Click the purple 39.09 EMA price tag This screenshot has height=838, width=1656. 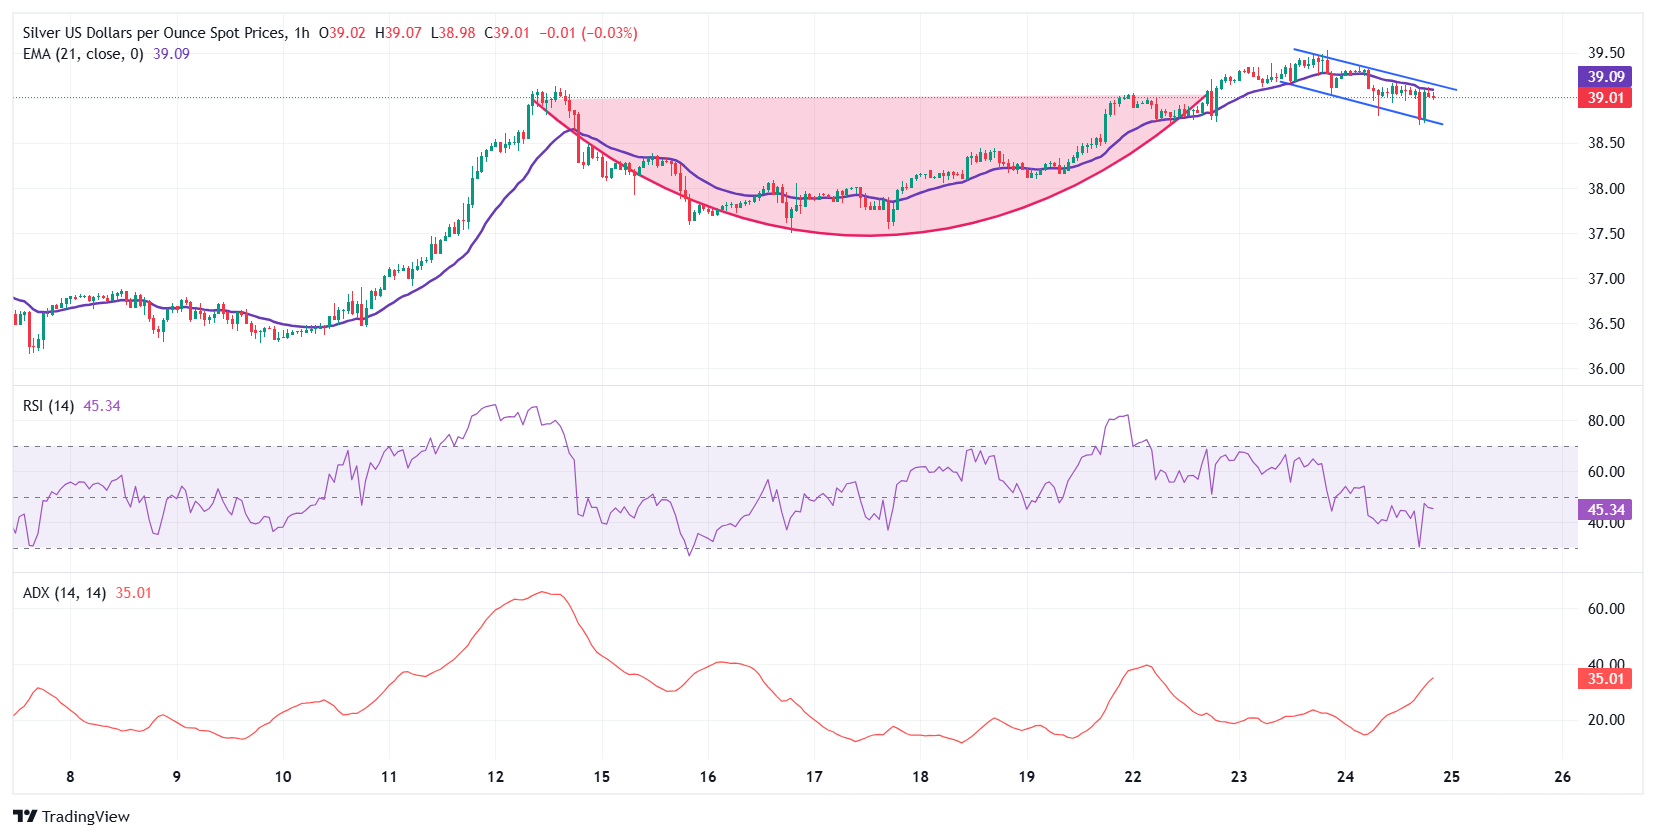pos(1605,77)
